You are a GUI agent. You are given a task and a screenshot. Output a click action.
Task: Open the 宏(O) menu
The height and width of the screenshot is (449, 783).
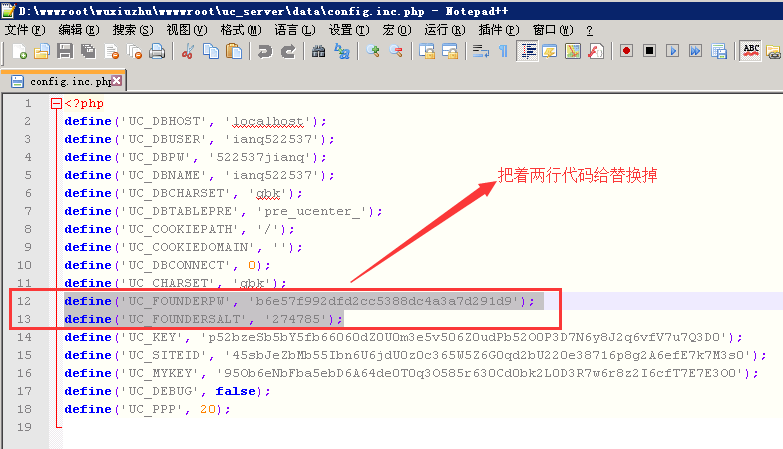pyautogui.click(x=397, y=30)
